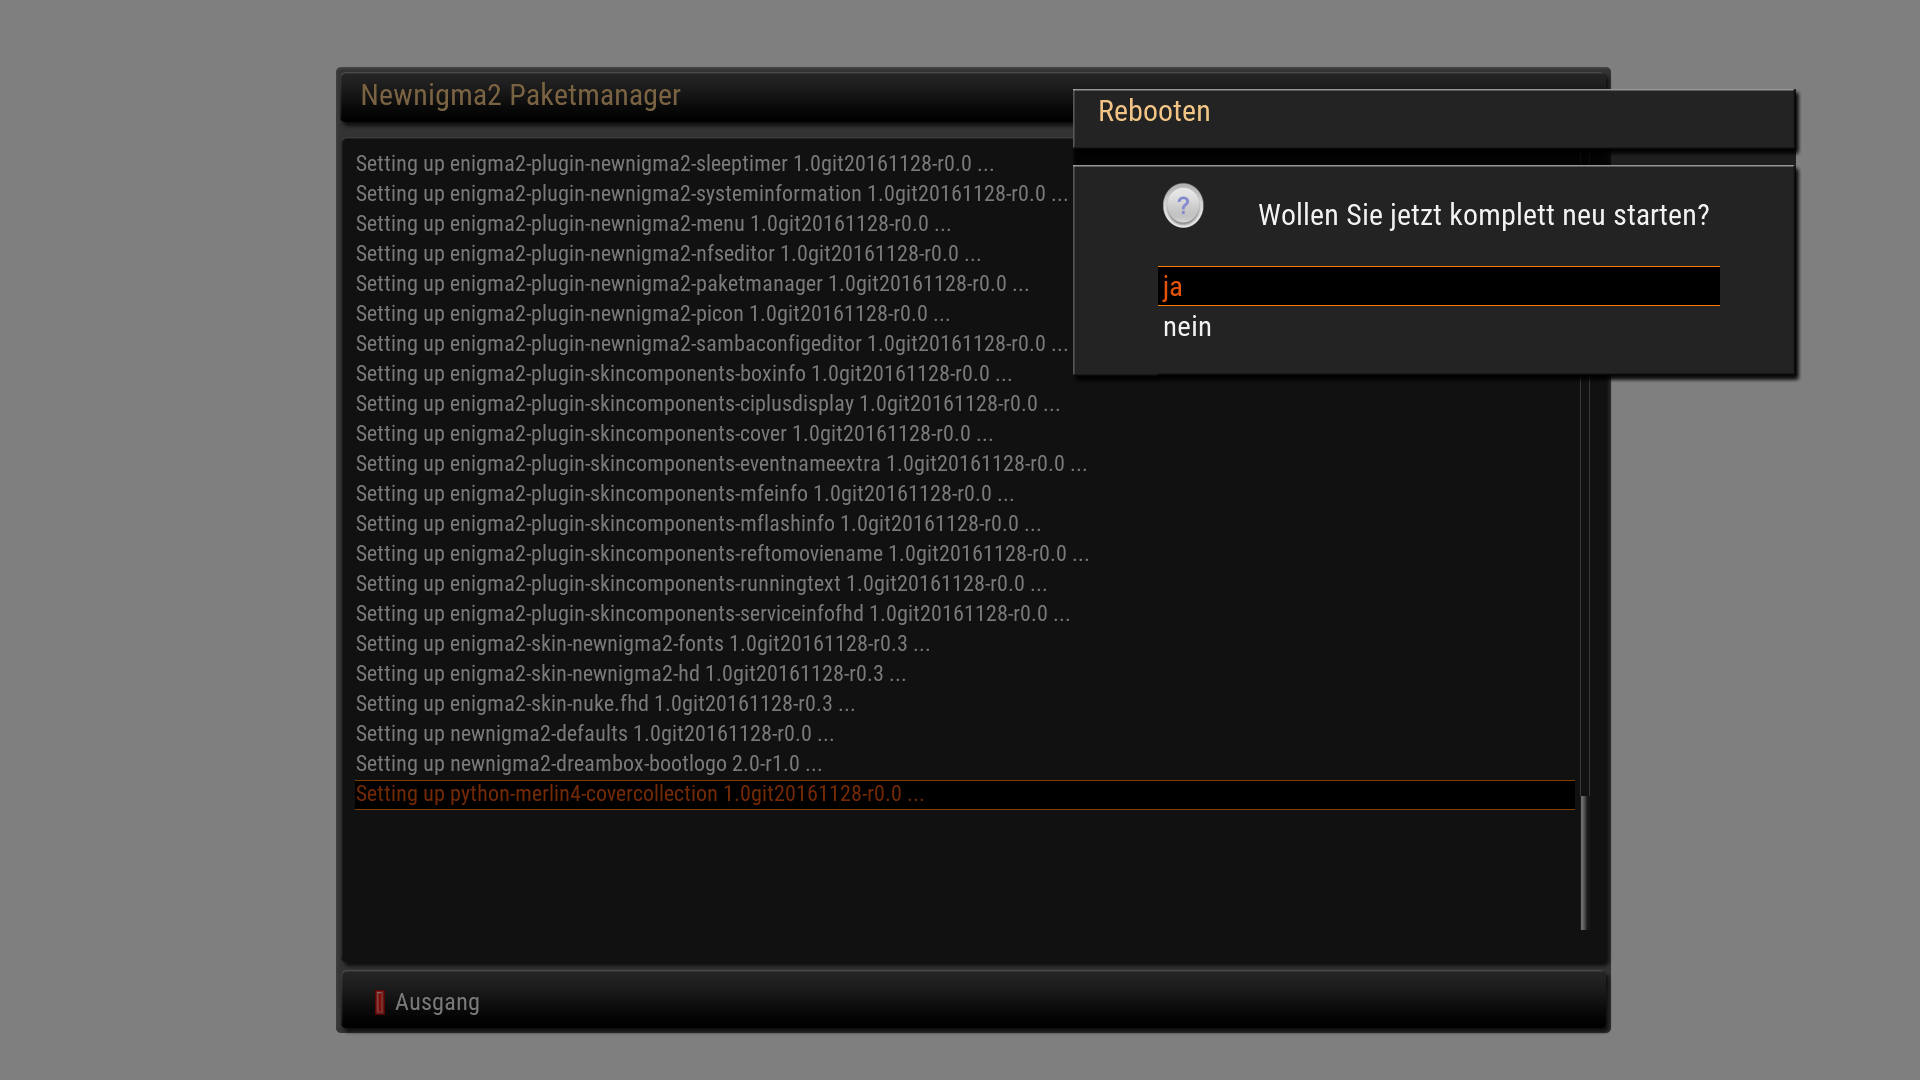Click the Newnigma2 Paketmanager window title

coord(520,95)
